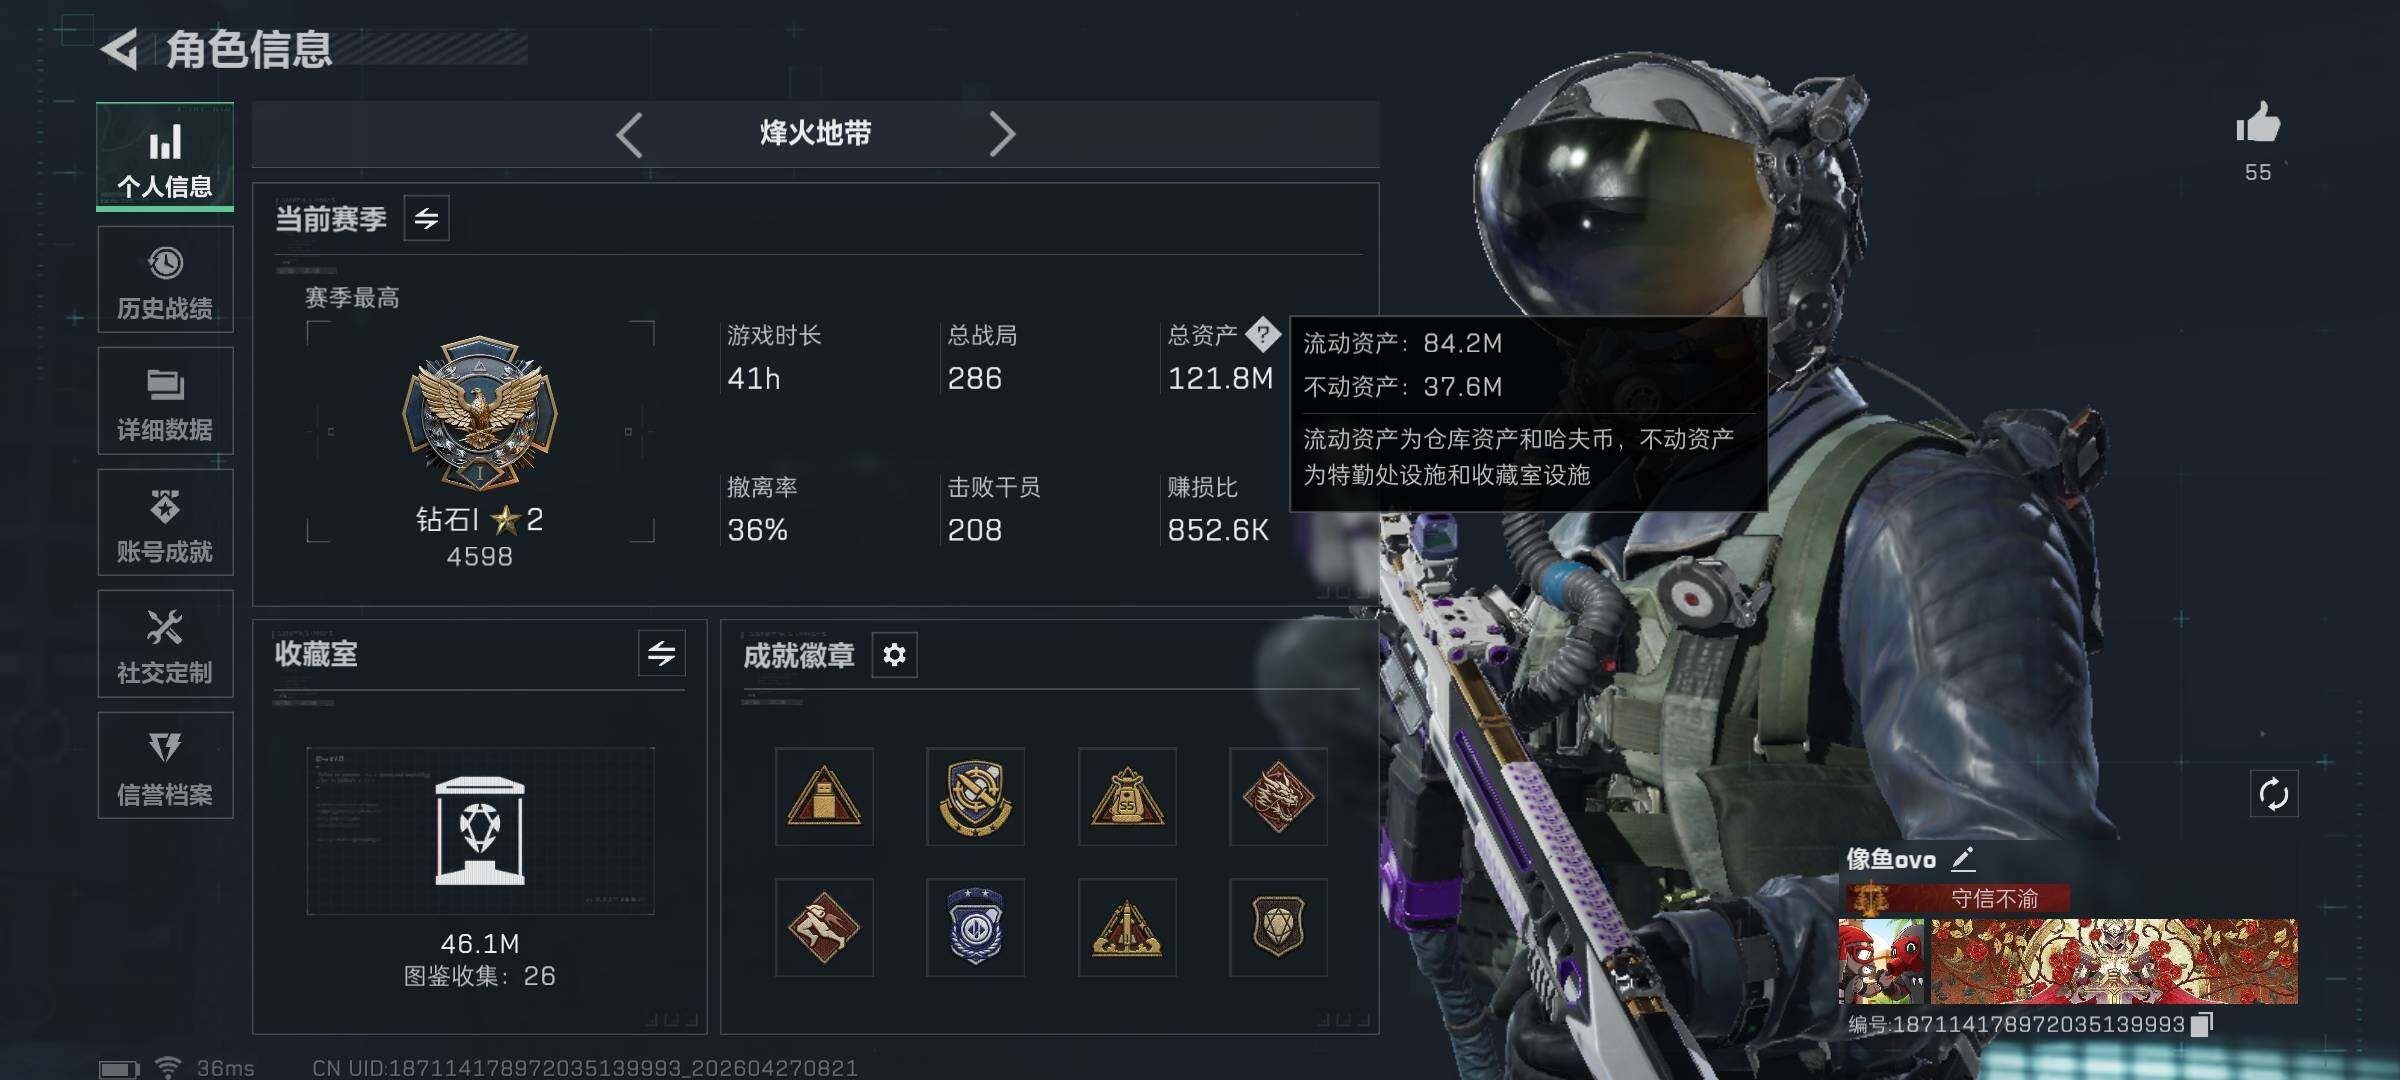
Task: Open the 详细数据 tab
Action: [x=165, y=401]
